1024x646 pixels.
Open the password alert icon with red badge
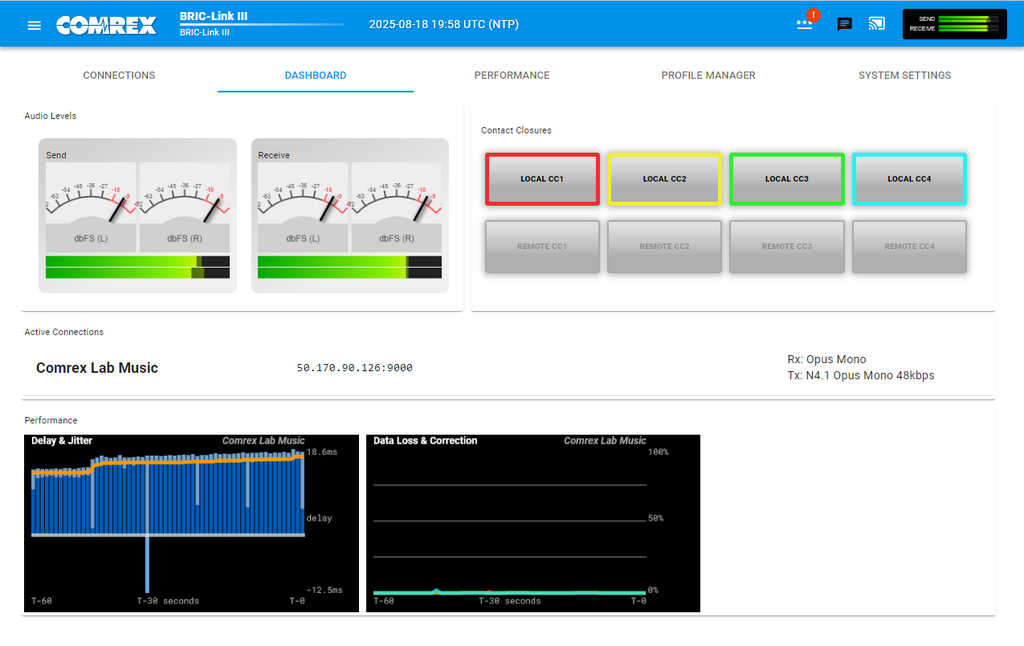[x=805, y=24]
